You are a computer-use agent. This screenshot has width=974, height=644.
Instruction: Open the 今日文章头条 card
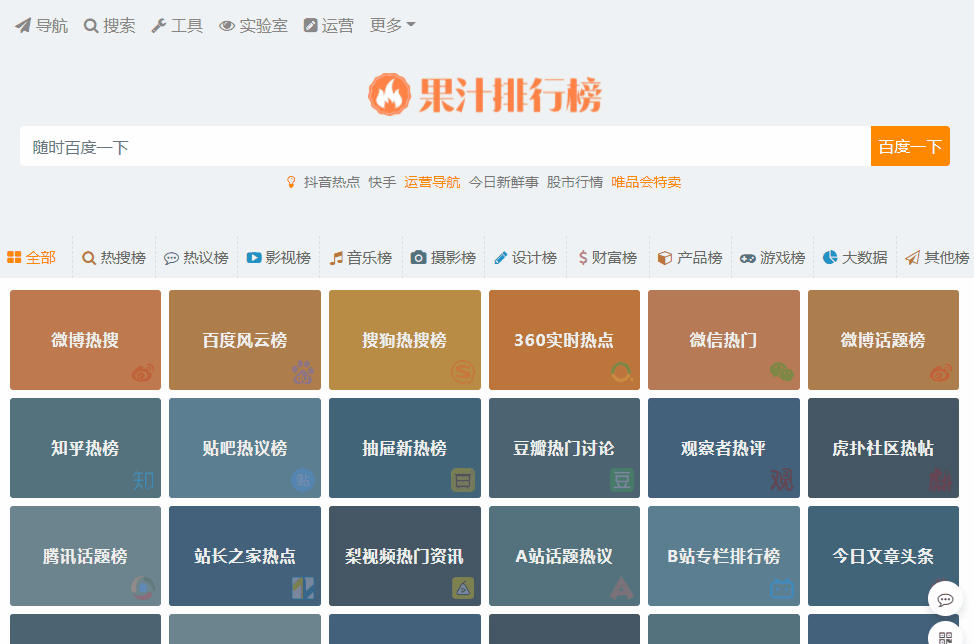(883, 556)
